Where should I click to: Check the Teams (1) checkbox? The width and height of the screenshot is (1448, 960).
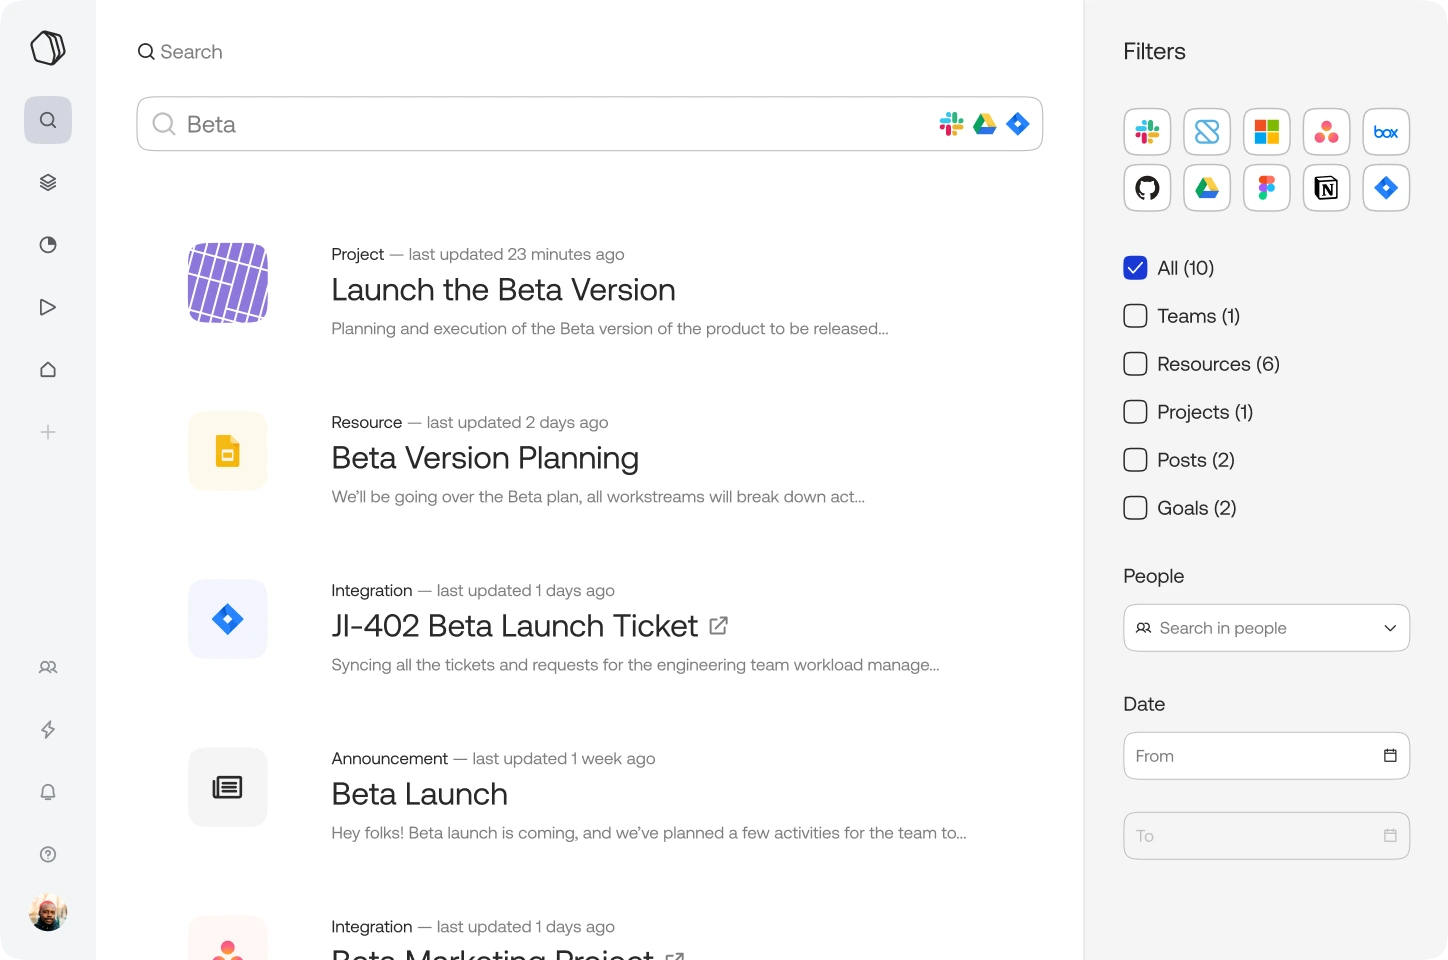pyautogui.click(x=1135, y=316)
